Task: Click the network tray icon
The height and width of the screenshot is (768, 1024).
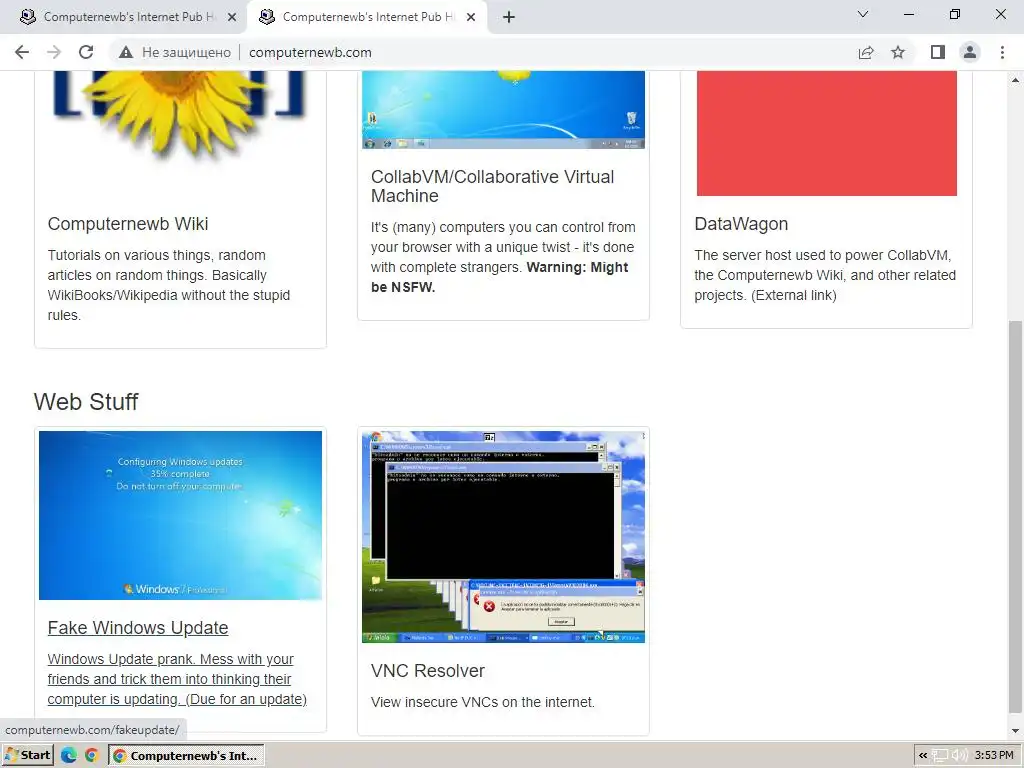Action: point(940,756)
